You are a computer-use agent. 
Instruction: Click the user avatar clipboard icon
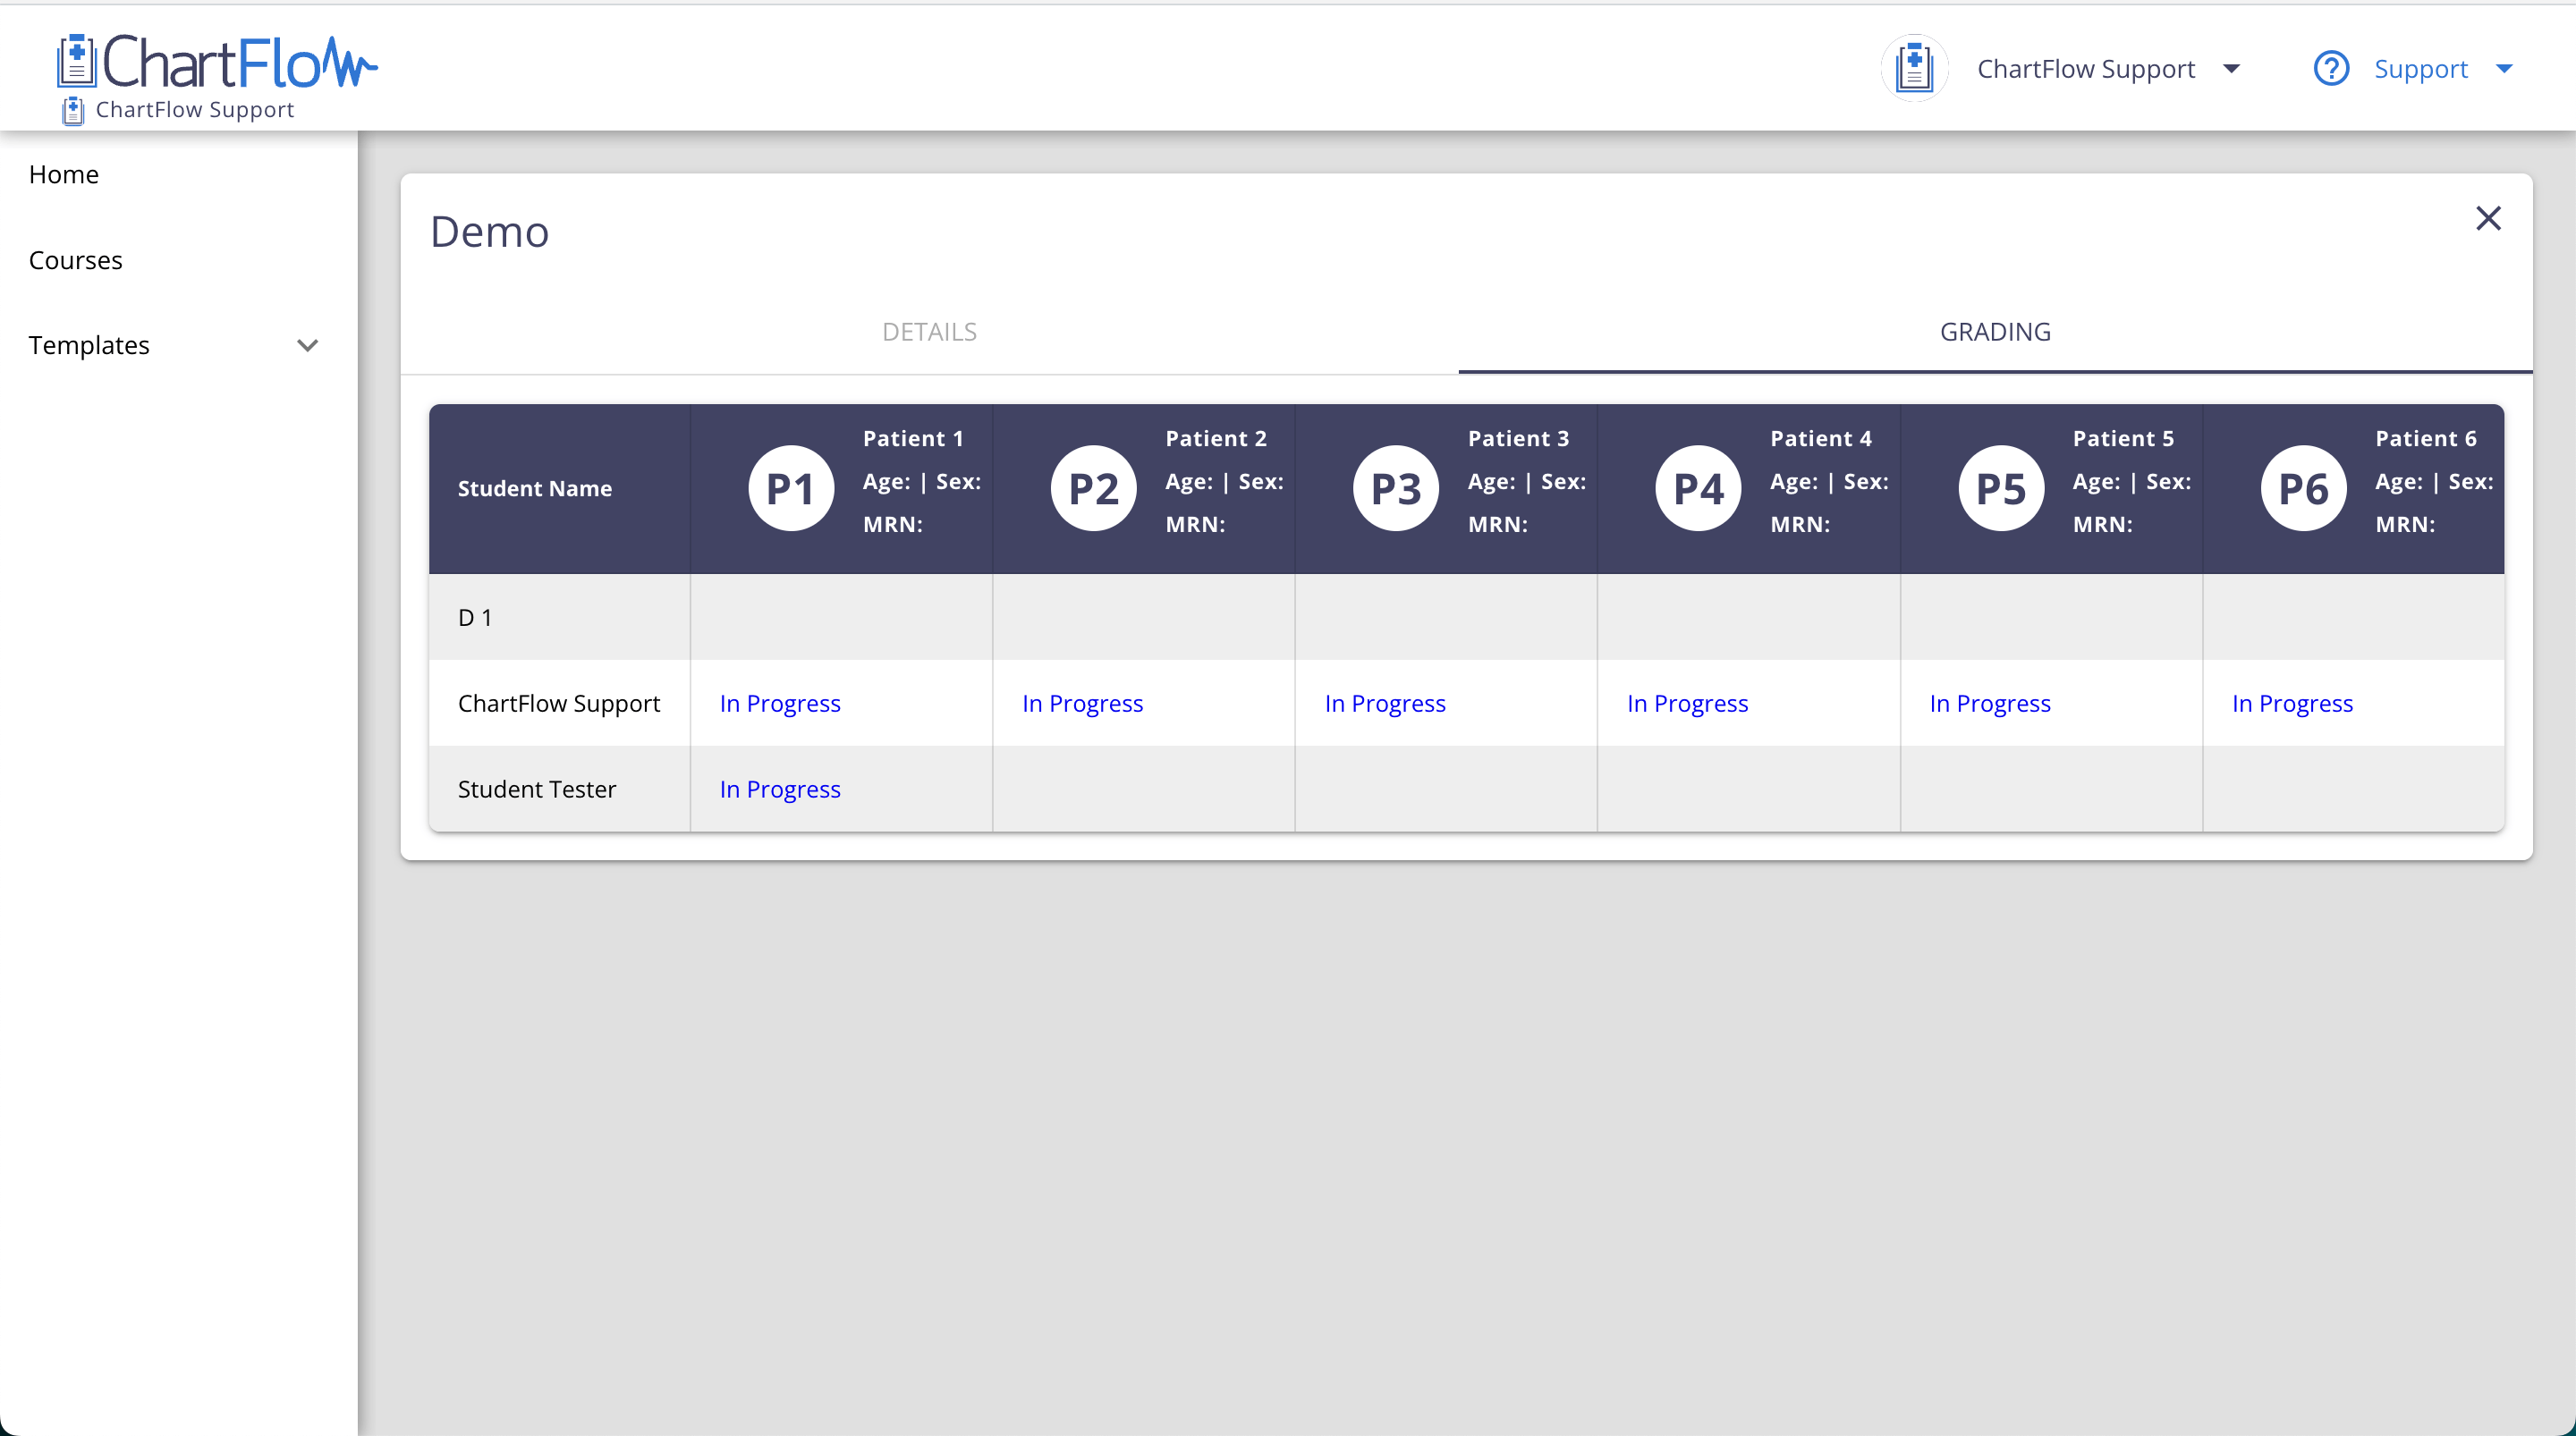(x=1914, y=68)
